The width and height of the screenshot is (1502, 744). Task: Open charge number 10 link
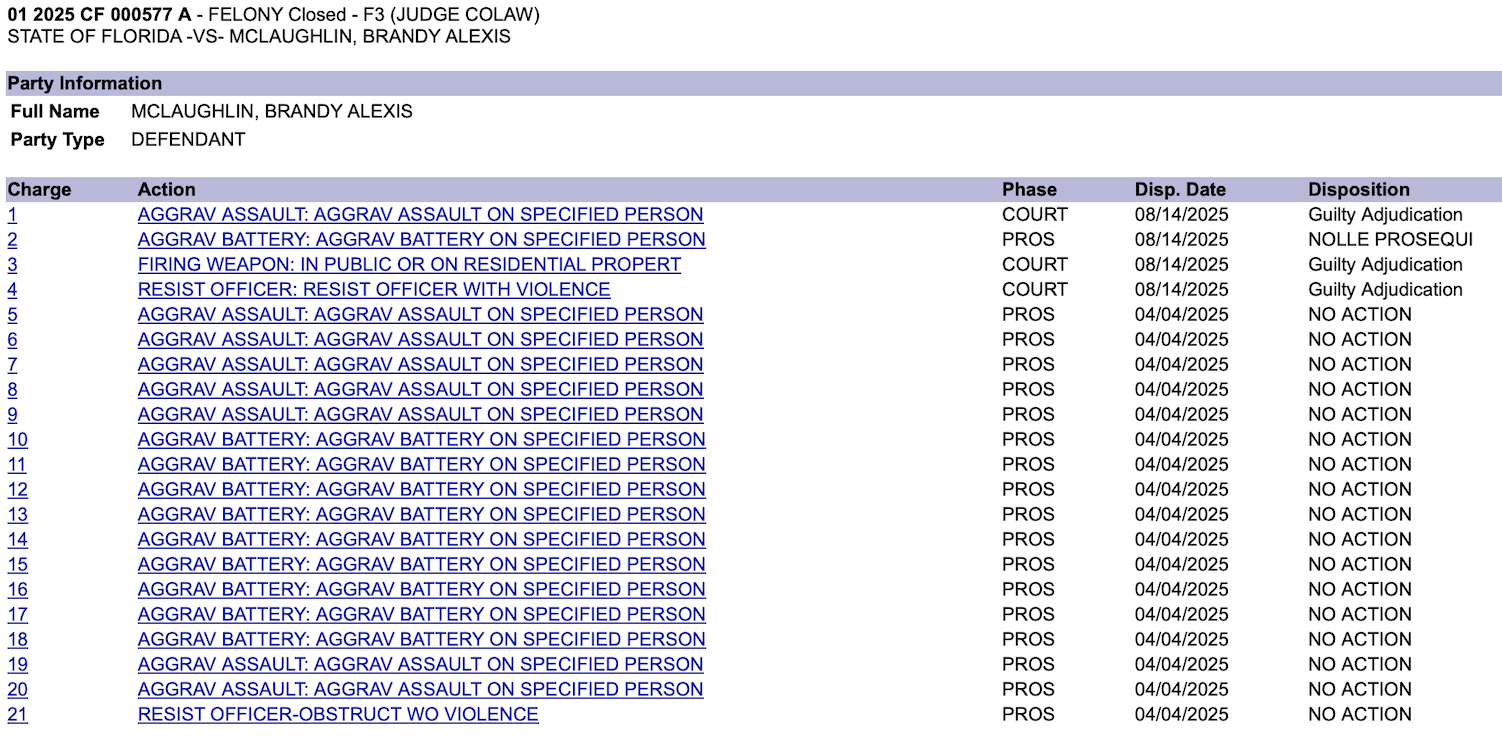coord(17,440)
